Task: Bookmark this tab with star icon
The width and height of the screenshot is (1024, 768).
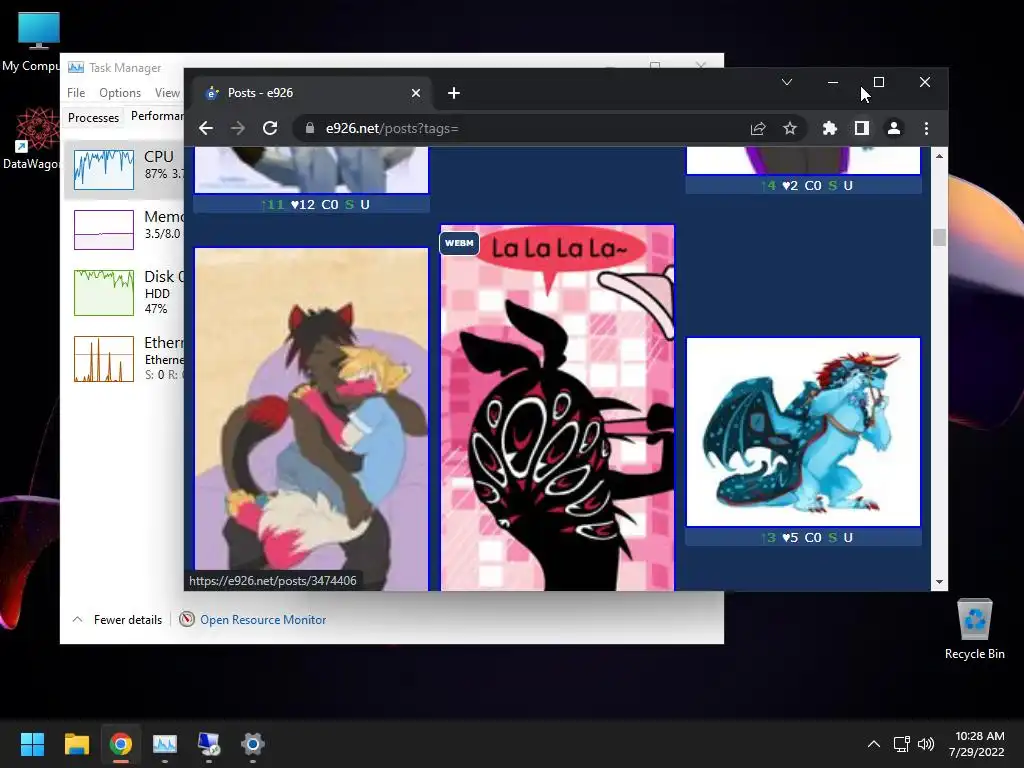Action: point(790,129)
